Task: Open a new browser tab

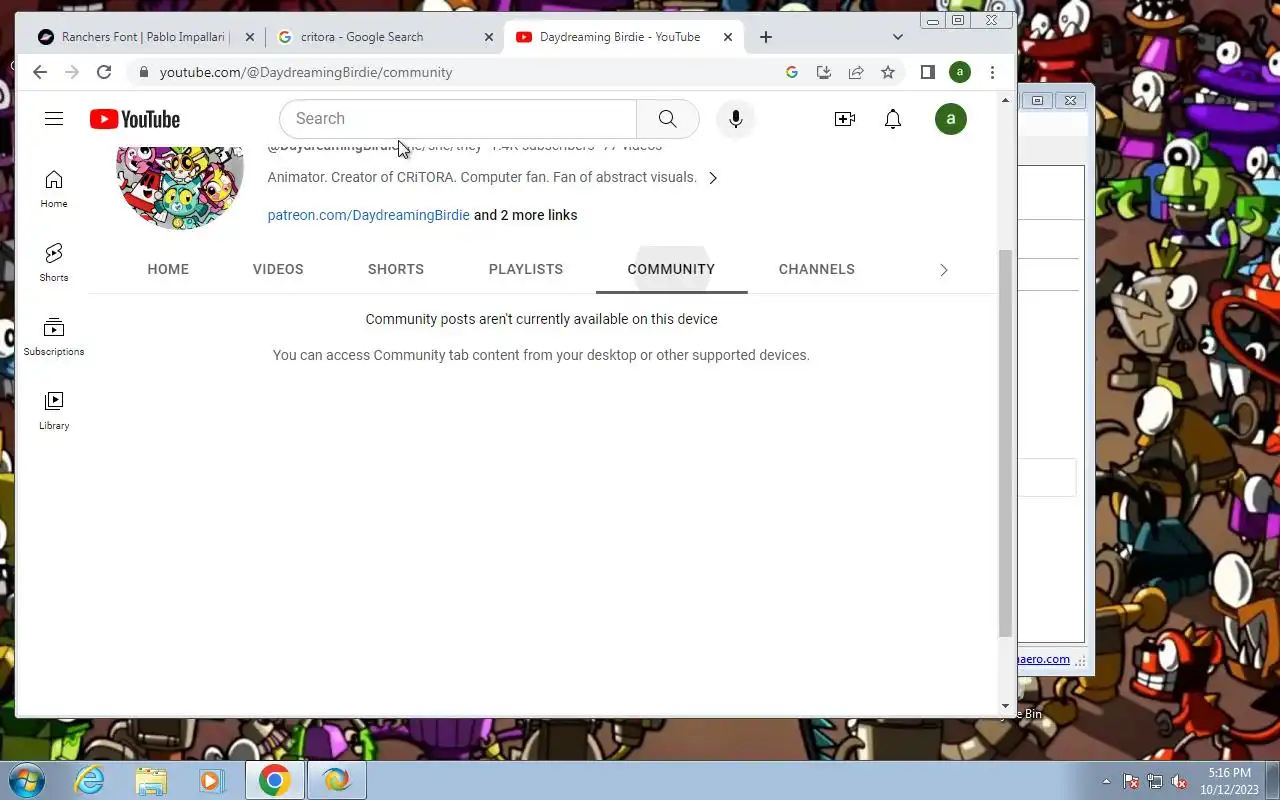Action: 766,37
